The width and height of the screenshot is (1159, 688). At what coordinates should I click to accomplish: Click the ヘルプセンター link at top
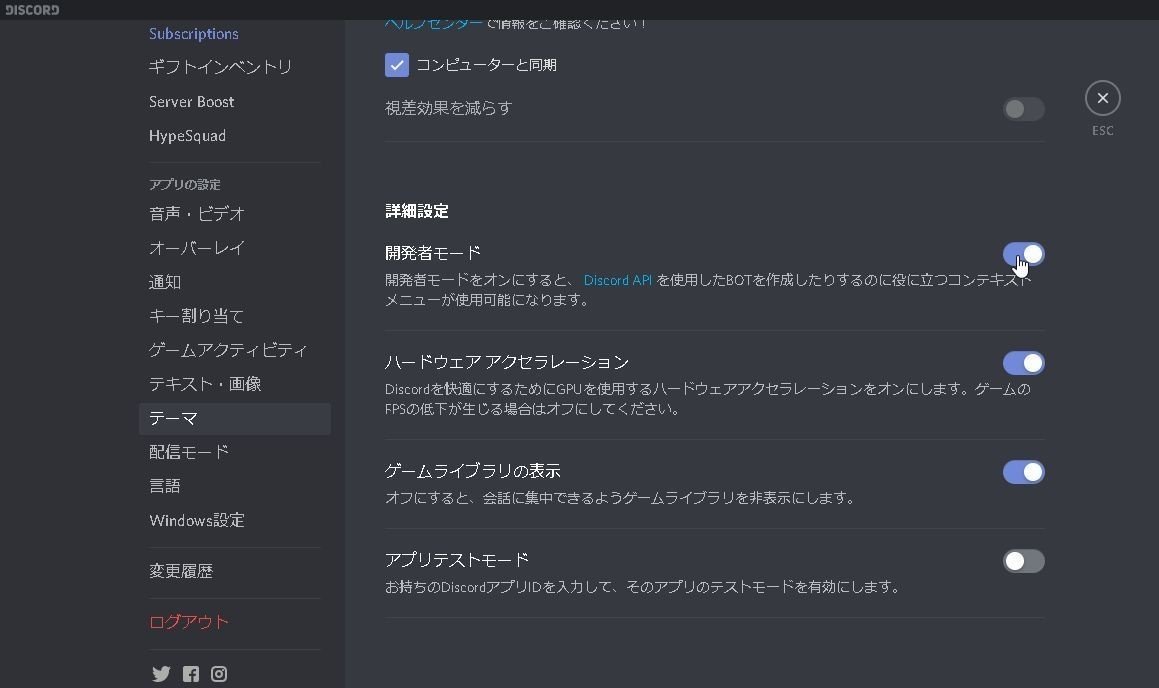(434, 24)
